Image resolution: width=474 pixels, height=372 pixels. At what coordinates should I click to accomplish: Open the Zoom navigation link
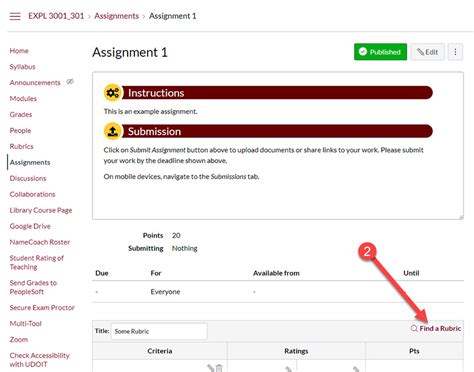click(19, 339)
